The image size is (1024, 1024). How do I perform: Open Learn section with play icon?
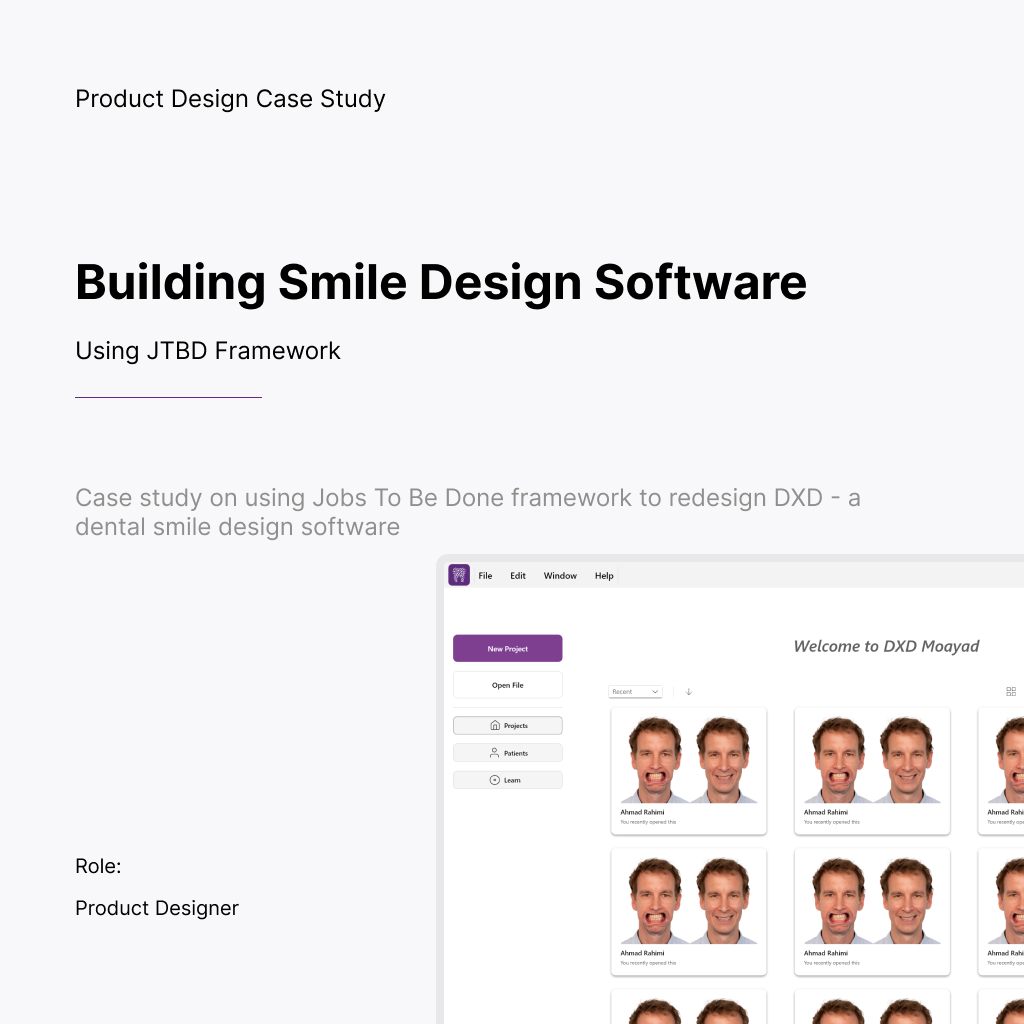pos(508,780)
